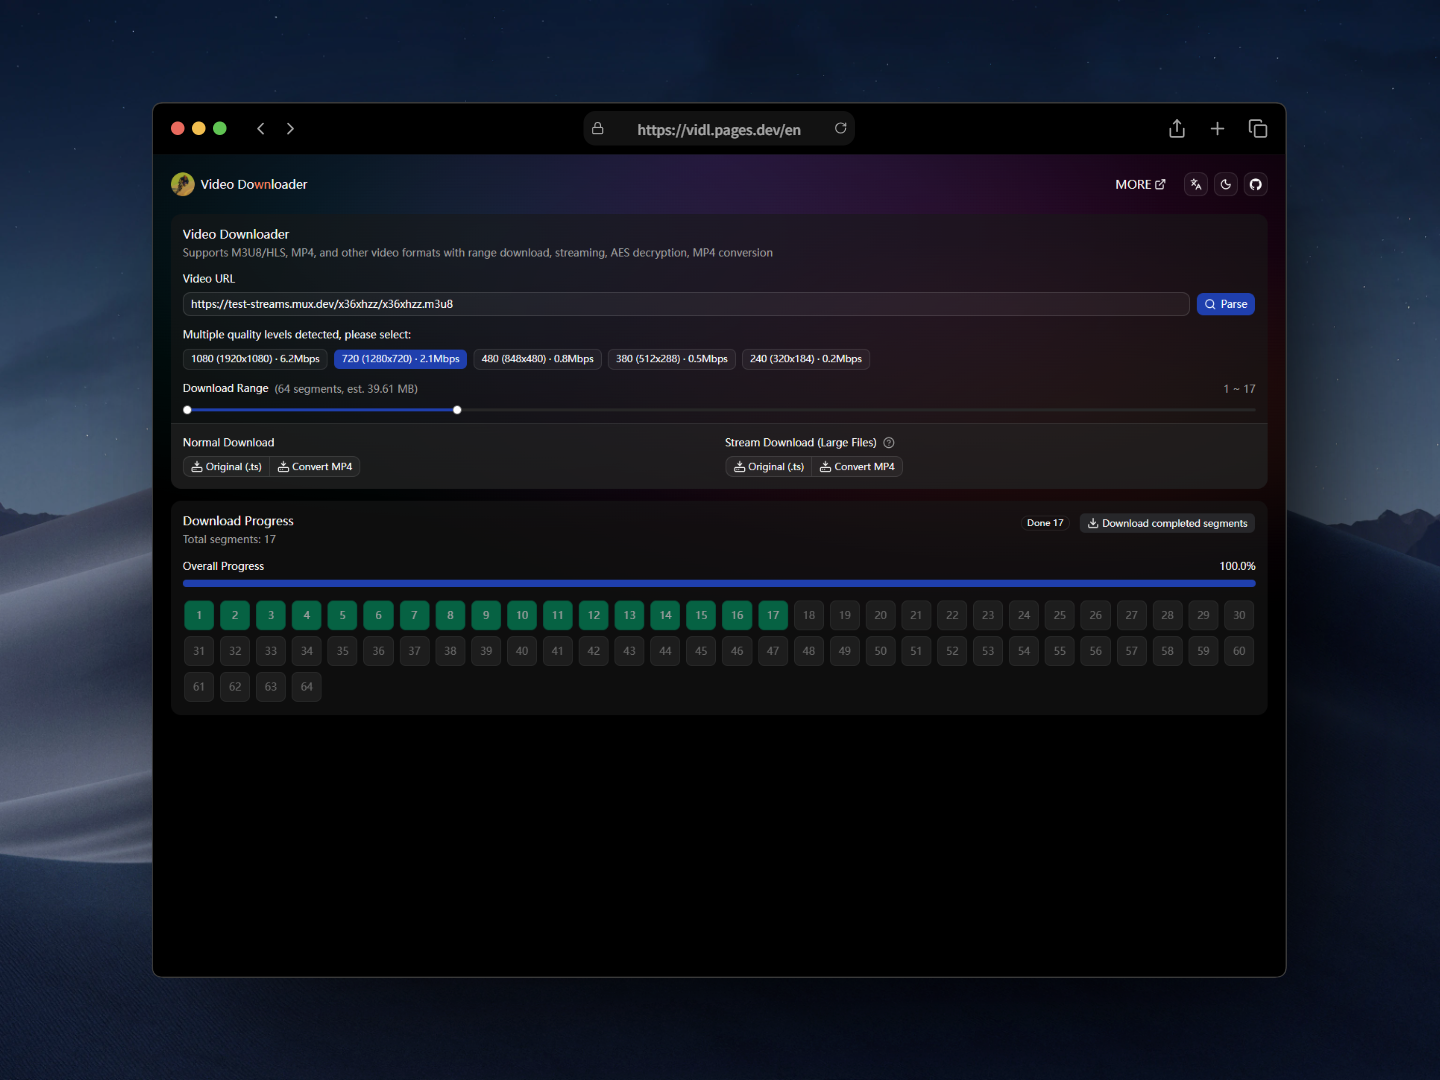
Task: Click completed segment 9 tile
Action: point(486,615)
